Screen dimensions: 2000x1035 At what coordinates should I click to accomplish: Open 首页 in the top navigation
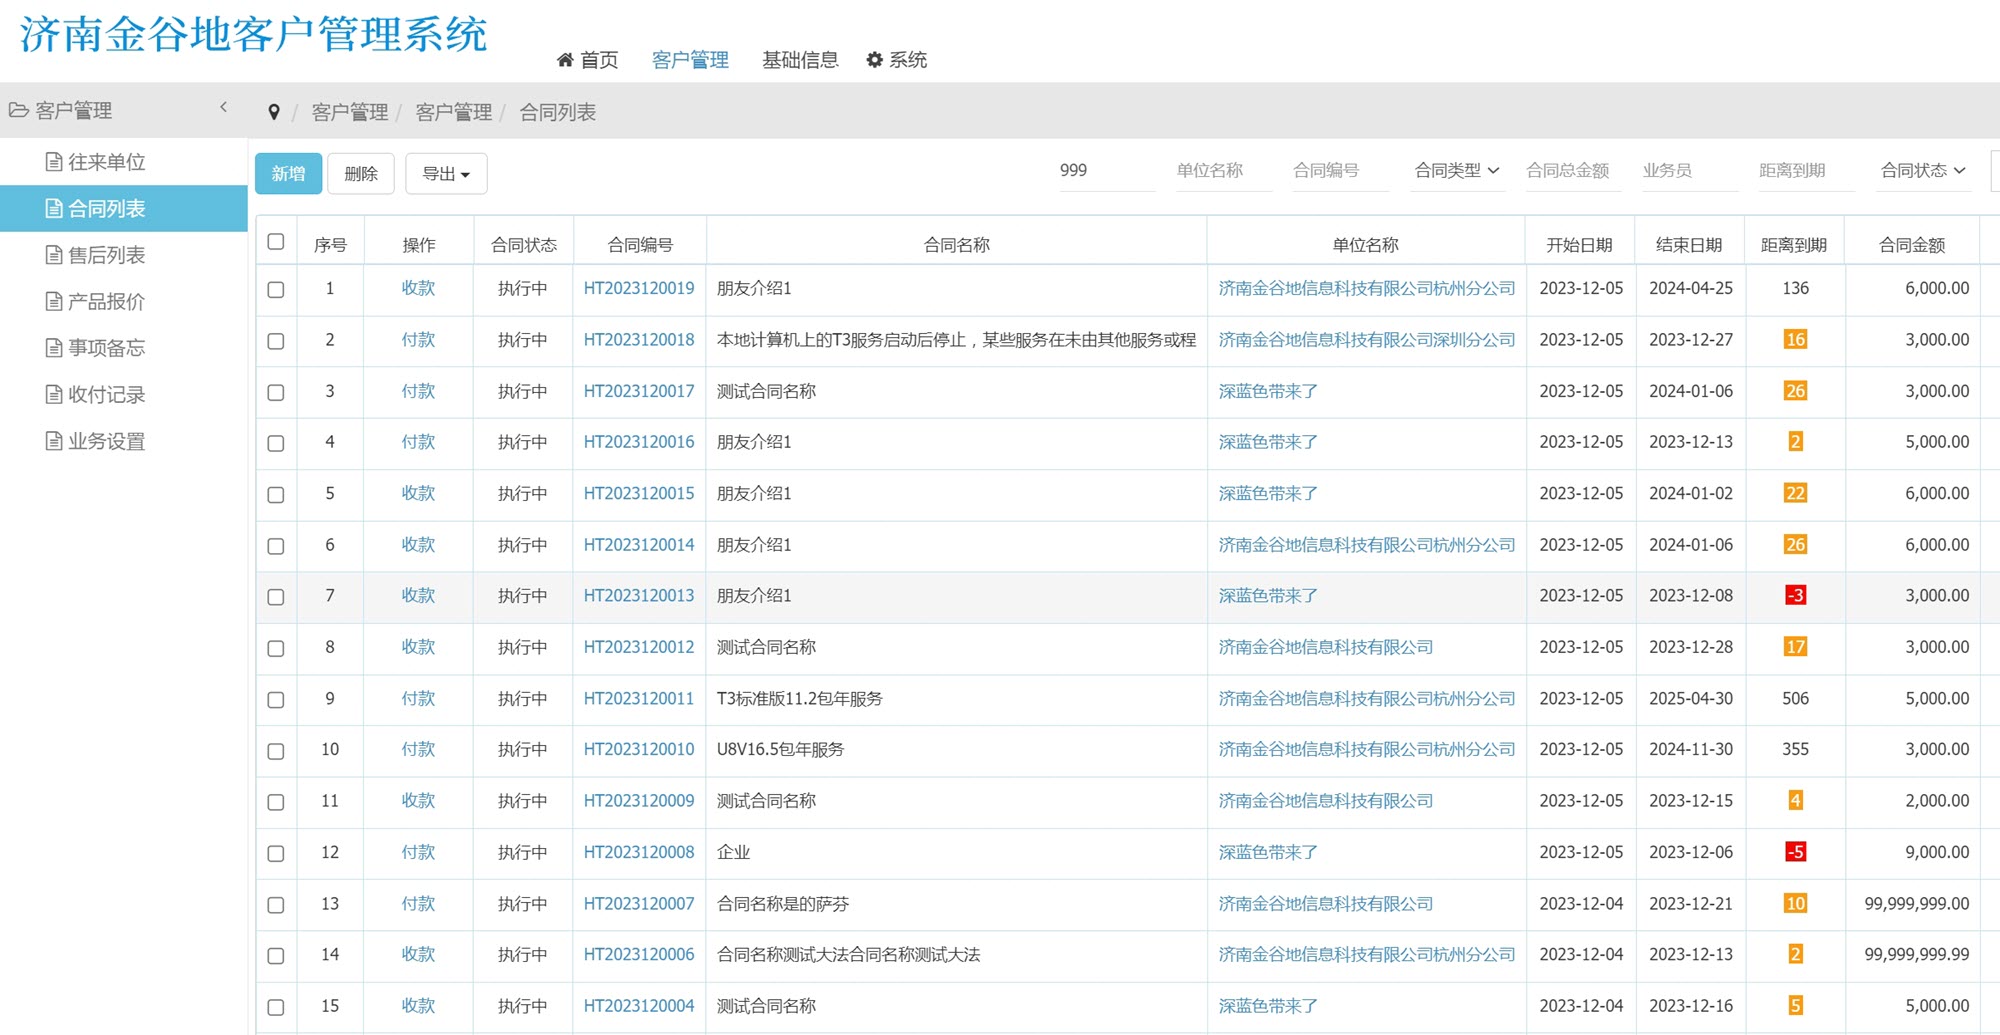pos(588,60)
